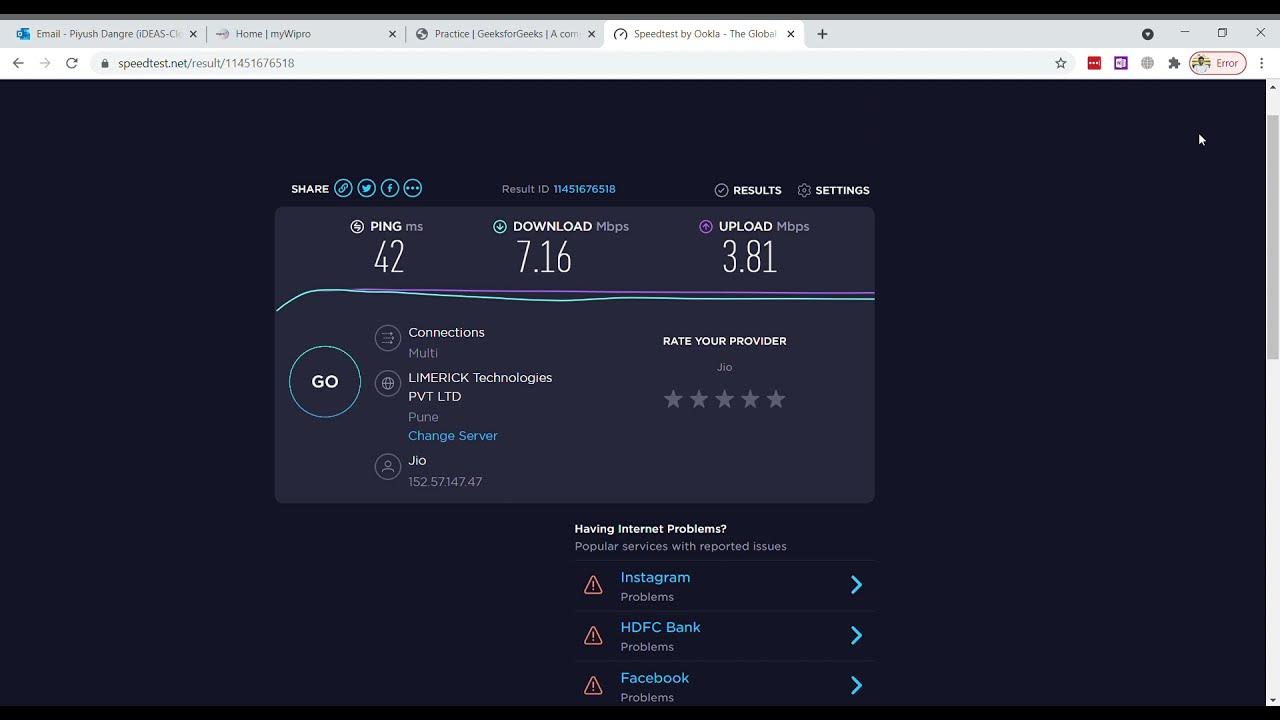Screen dimensions: 1280x720
Task: Reload the speedtest page
Action: pyautogui.click(x=72, y=63)
